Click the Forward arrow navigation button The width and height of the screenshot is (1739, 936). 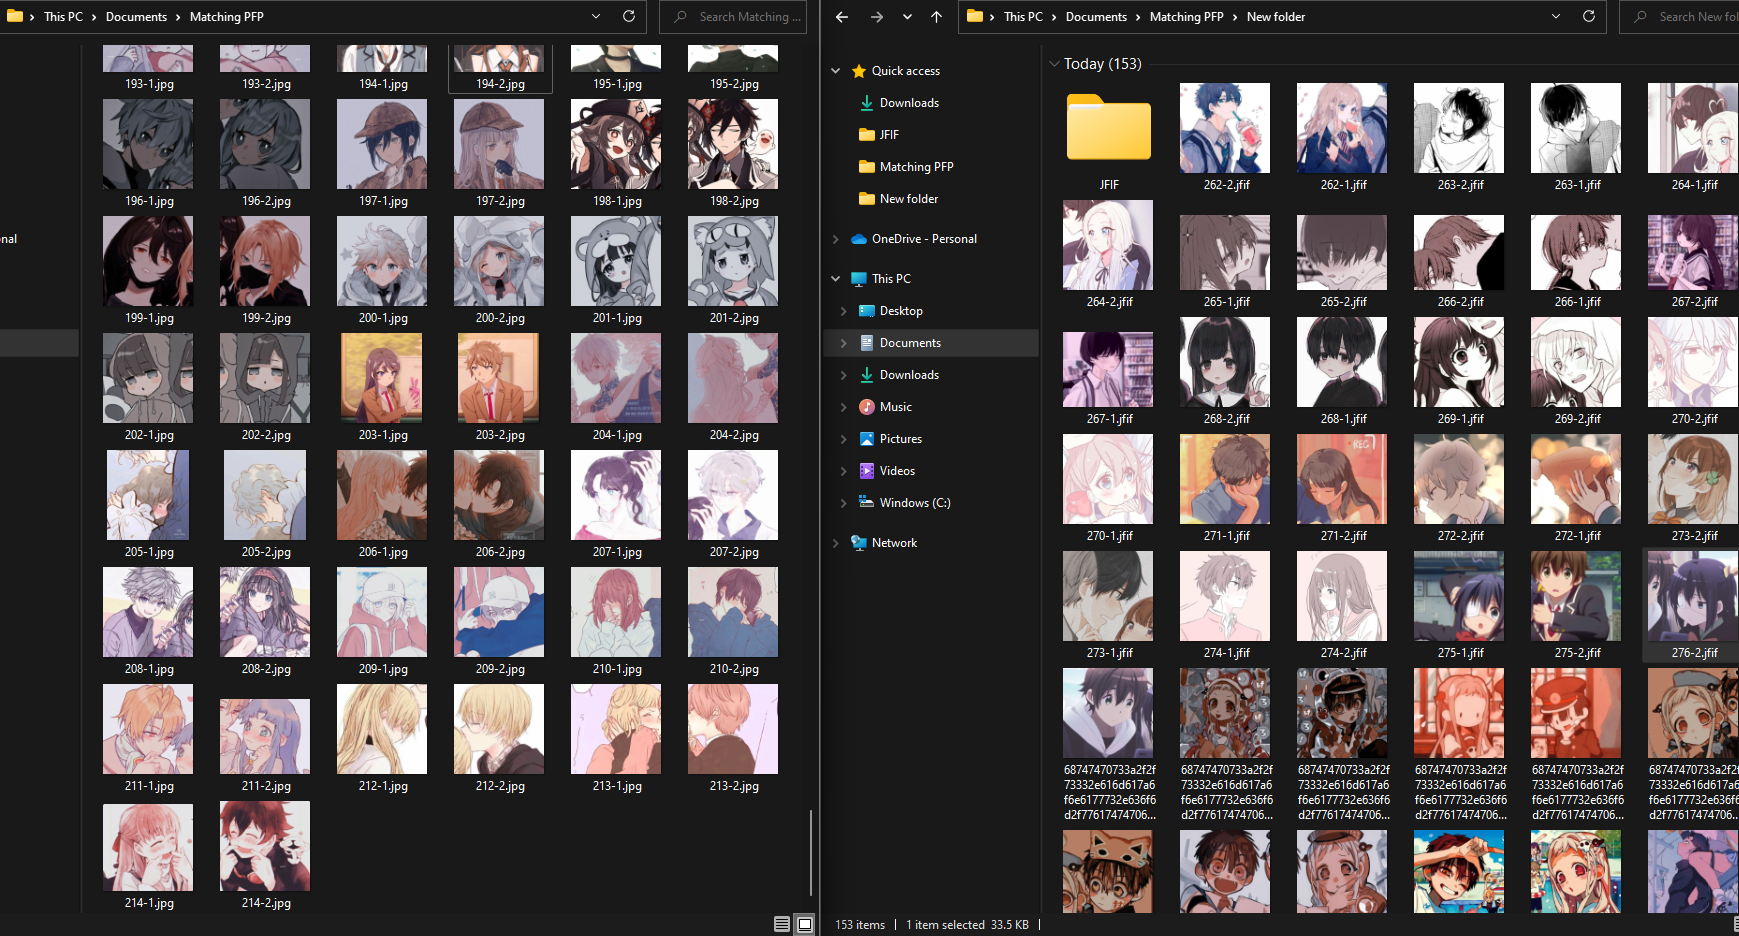click(876, 17)
